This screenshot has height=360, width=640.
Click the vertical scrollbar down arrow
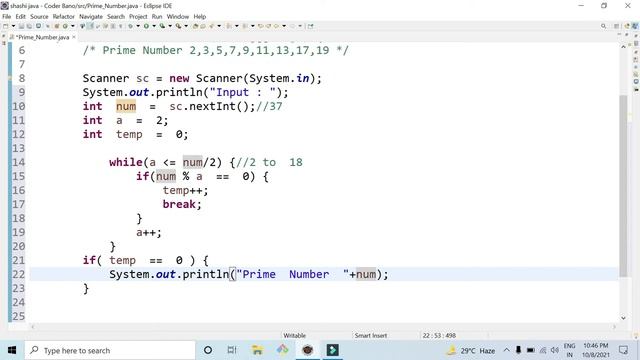point(623,318)
